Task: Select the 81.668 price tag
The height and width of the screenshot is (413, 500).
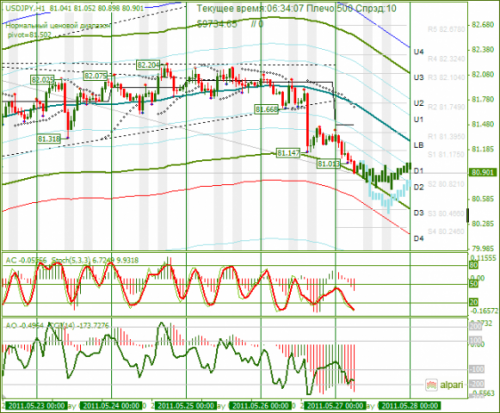Action: (x=266, y=109)
